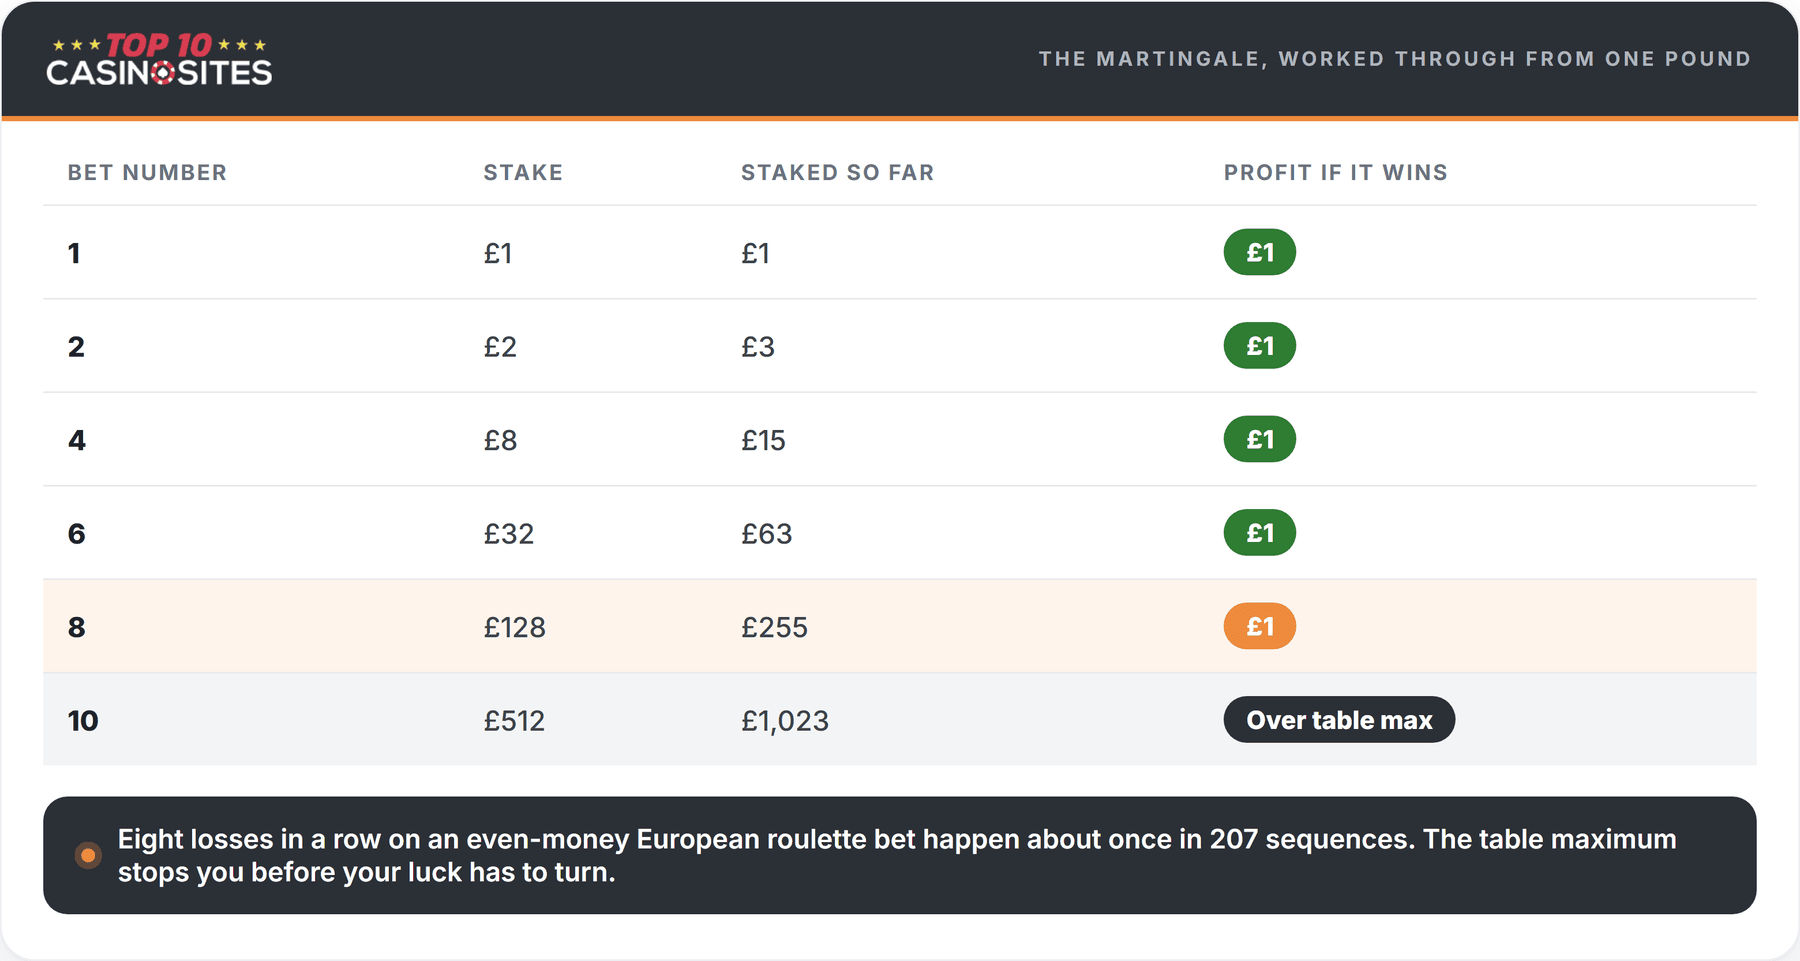1800x961 pixels.
Task: Click the Over table max badge
Action: pos(1339,720)
